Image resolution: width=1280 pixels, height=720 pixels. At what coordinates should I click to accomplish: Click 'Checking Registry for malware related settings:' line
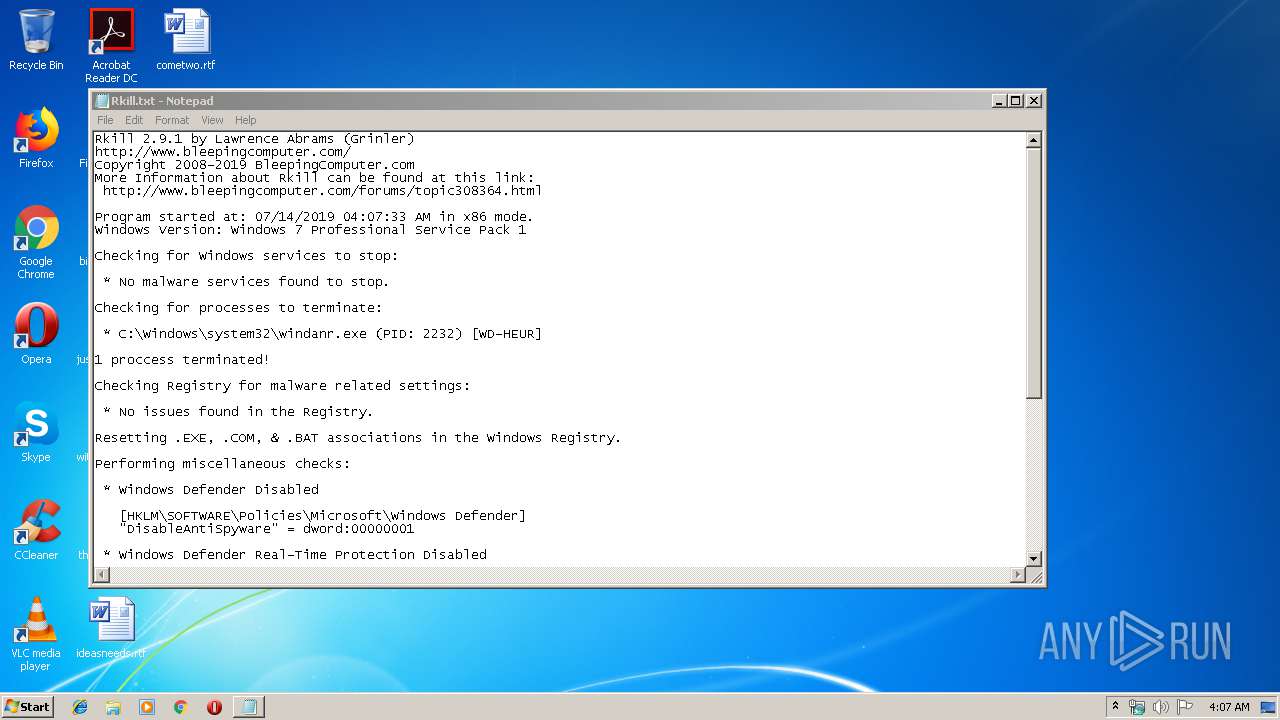click(282, 386)
